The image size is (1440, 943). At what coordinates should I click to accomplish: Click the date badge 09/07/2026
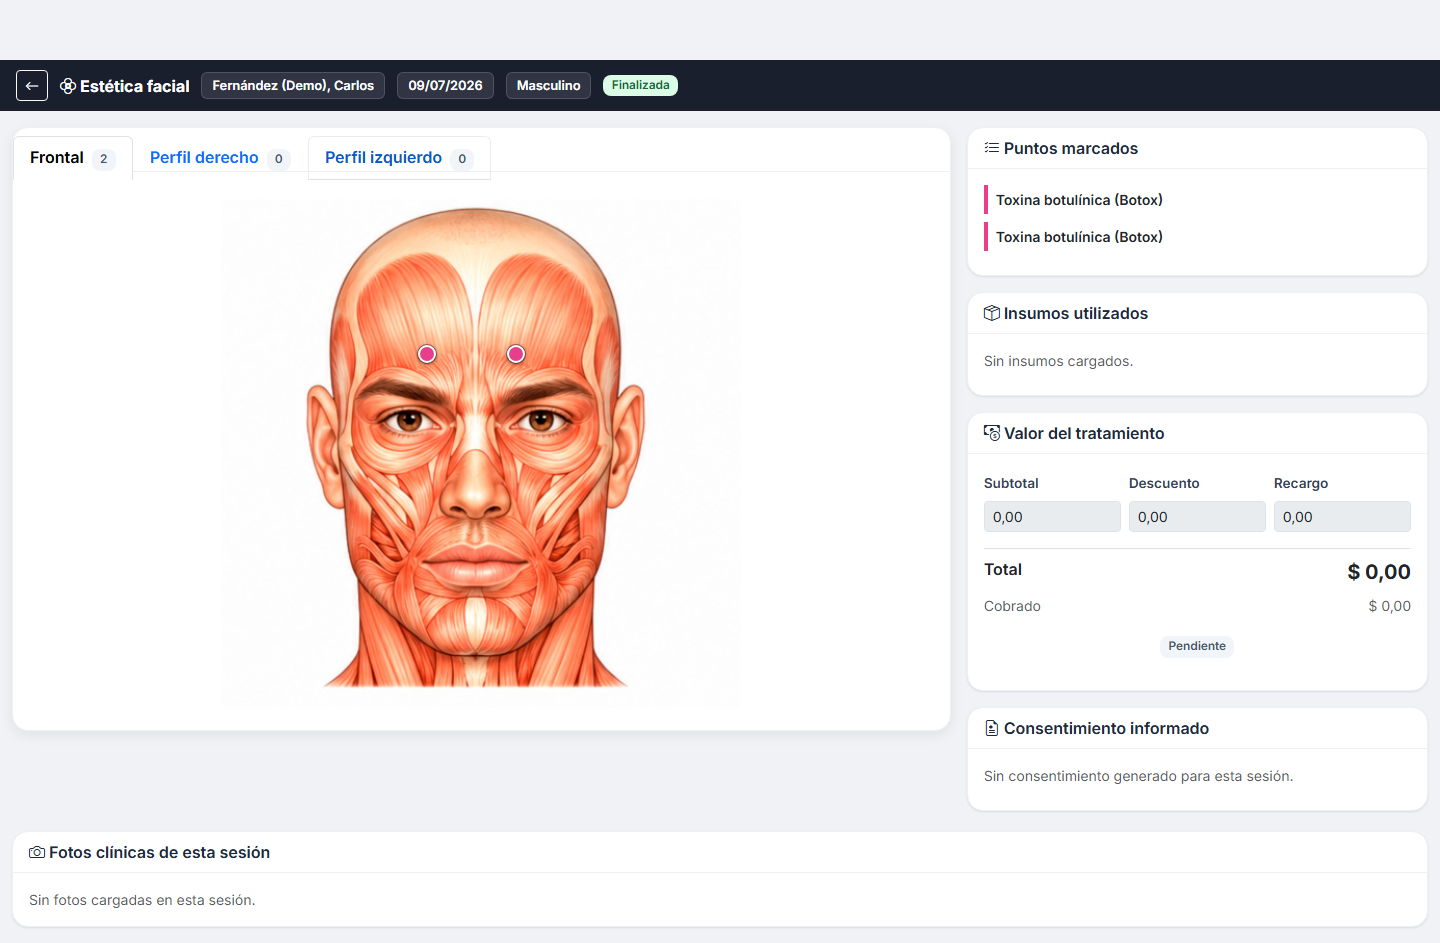tap(445, 86)
